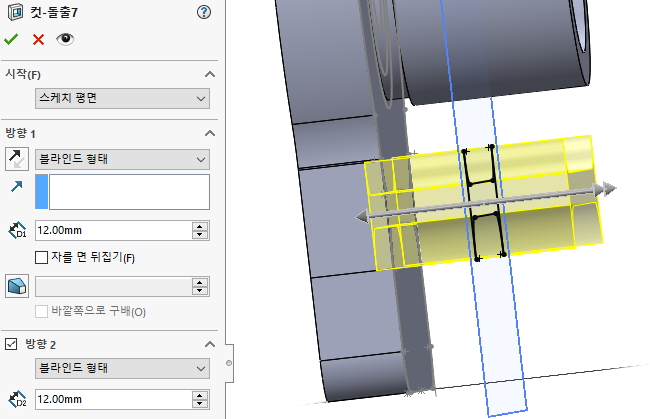This screenshot has width=650, height=419.
Task: Collapse the 방향 2 section
Action: click(x=210, y=344)
